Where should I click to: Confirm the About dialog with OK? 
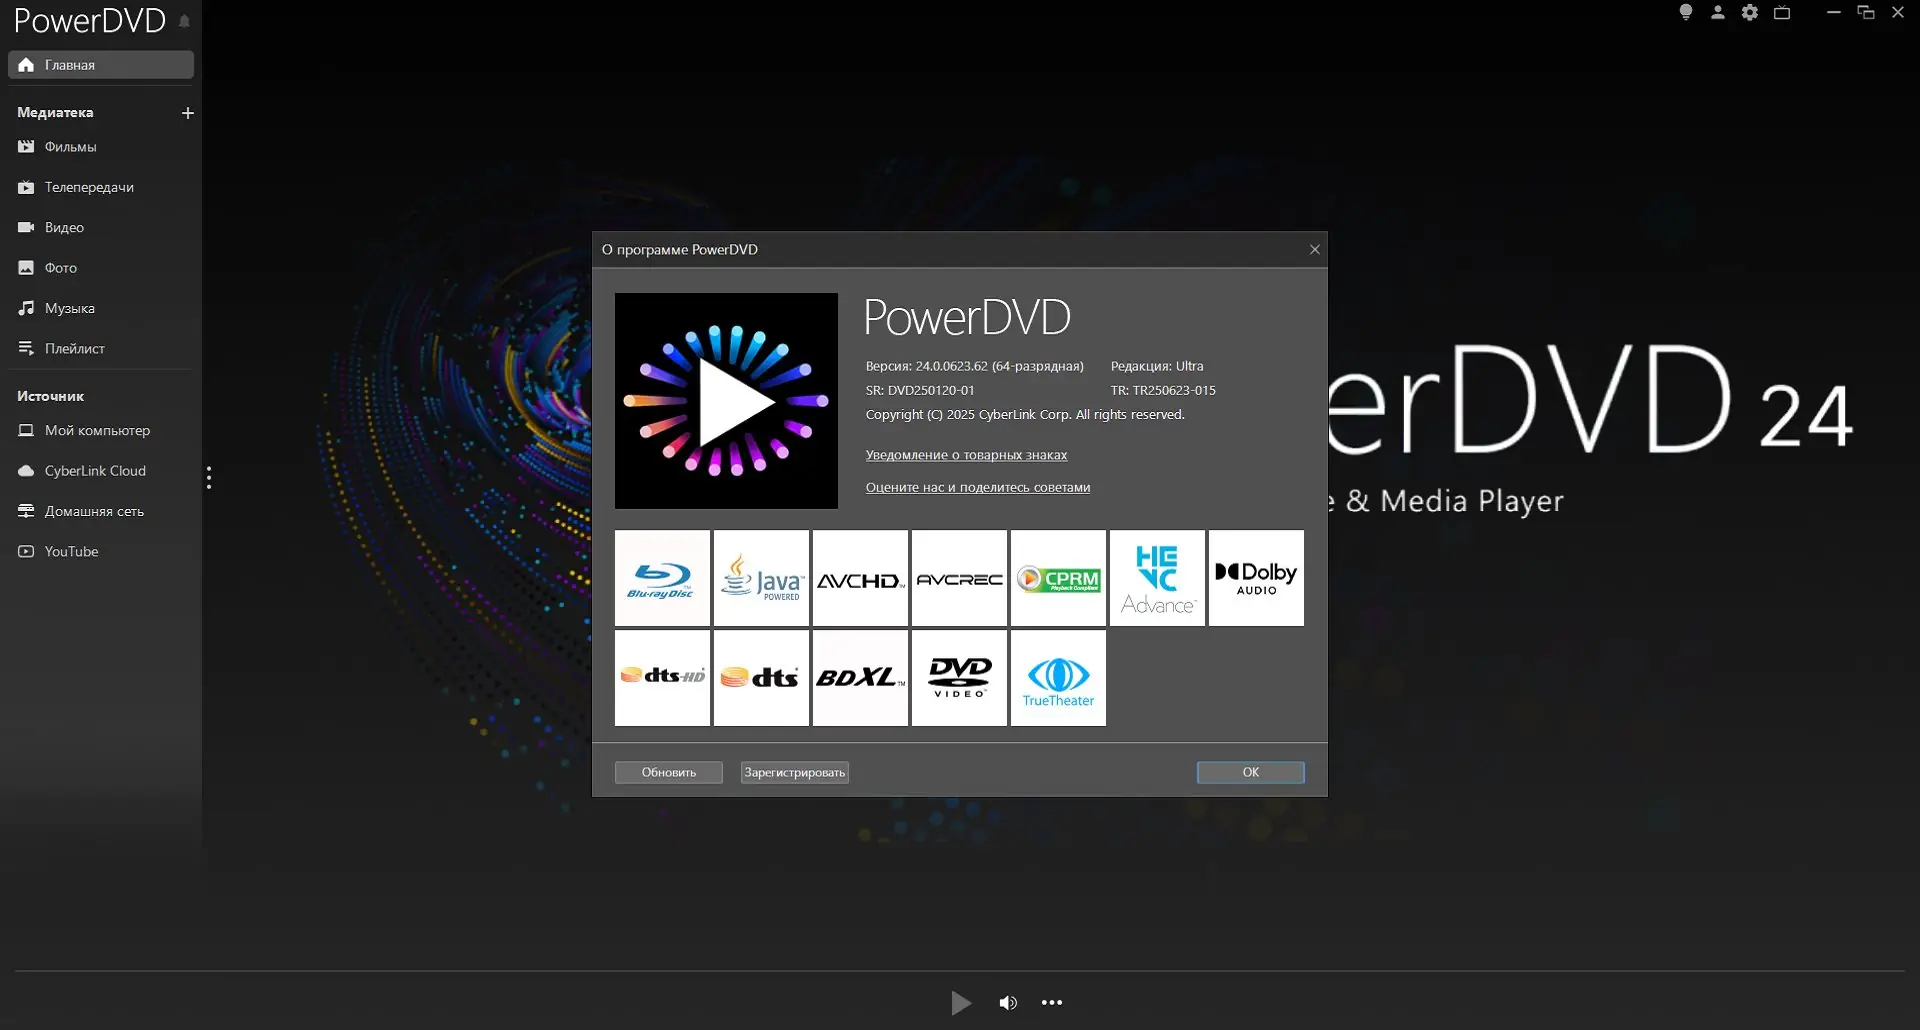pos(1251,772)
